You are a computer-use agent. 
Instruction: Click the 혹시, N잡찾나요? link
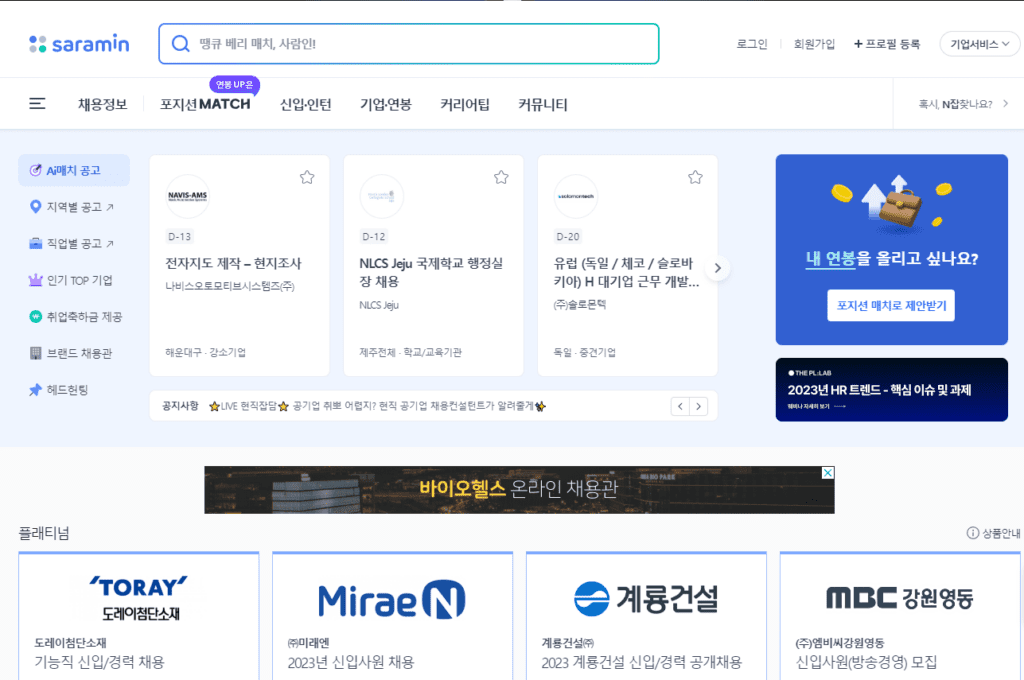point(955,104)
